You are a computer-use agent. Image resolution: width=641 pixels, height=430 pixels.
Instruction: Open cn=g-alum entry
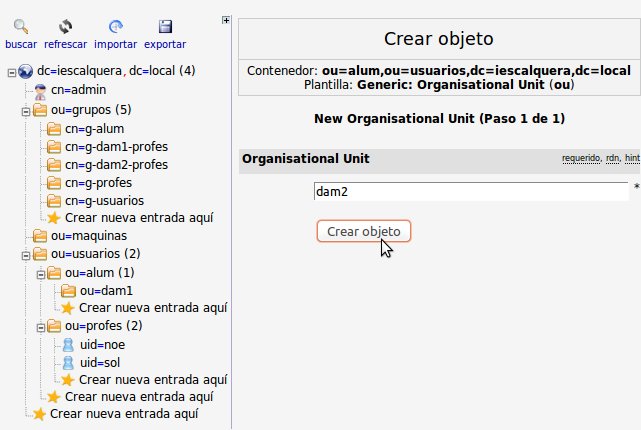click(94, 129)
